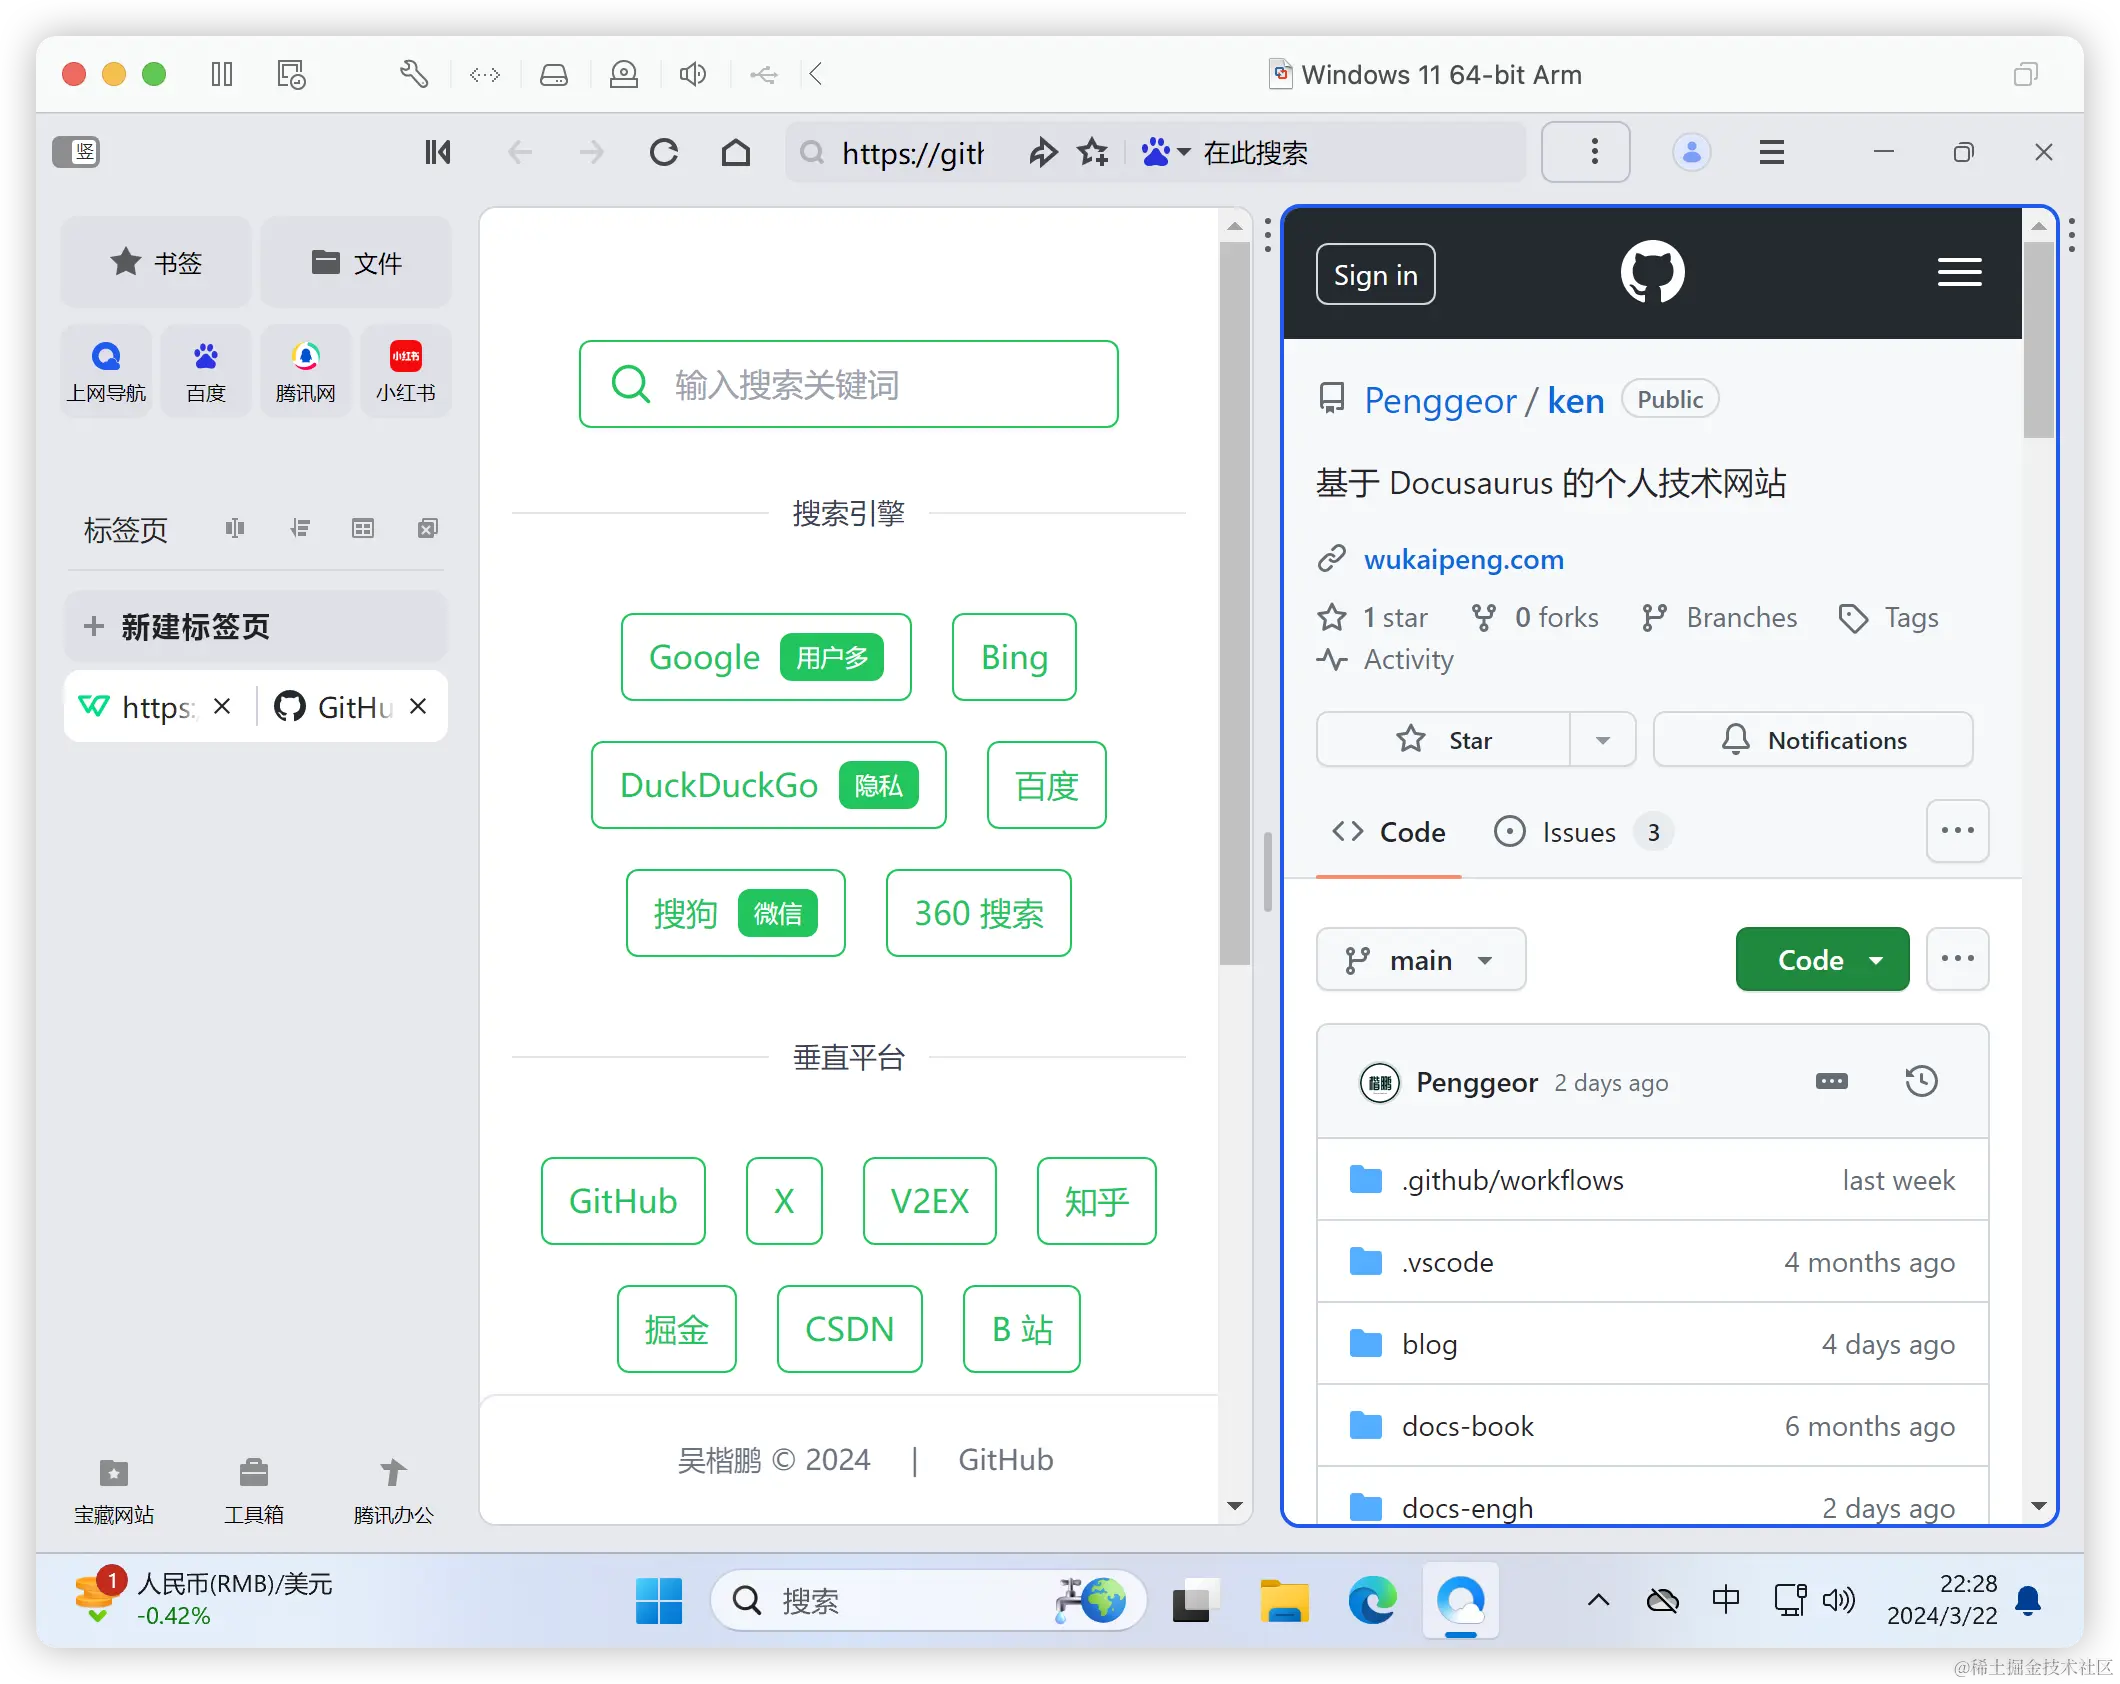Toggle Star on the ken repository

[x=1444, y=740]
